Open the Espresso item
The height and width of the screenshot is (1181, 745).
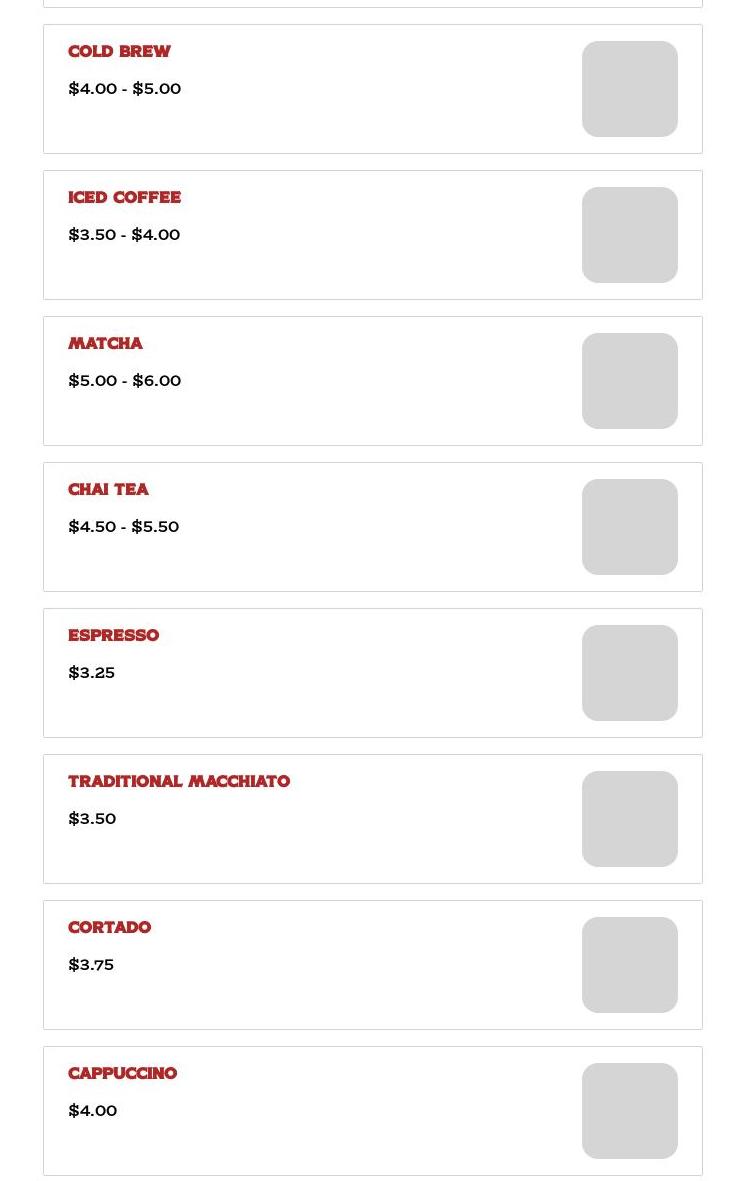pos(113,636)
